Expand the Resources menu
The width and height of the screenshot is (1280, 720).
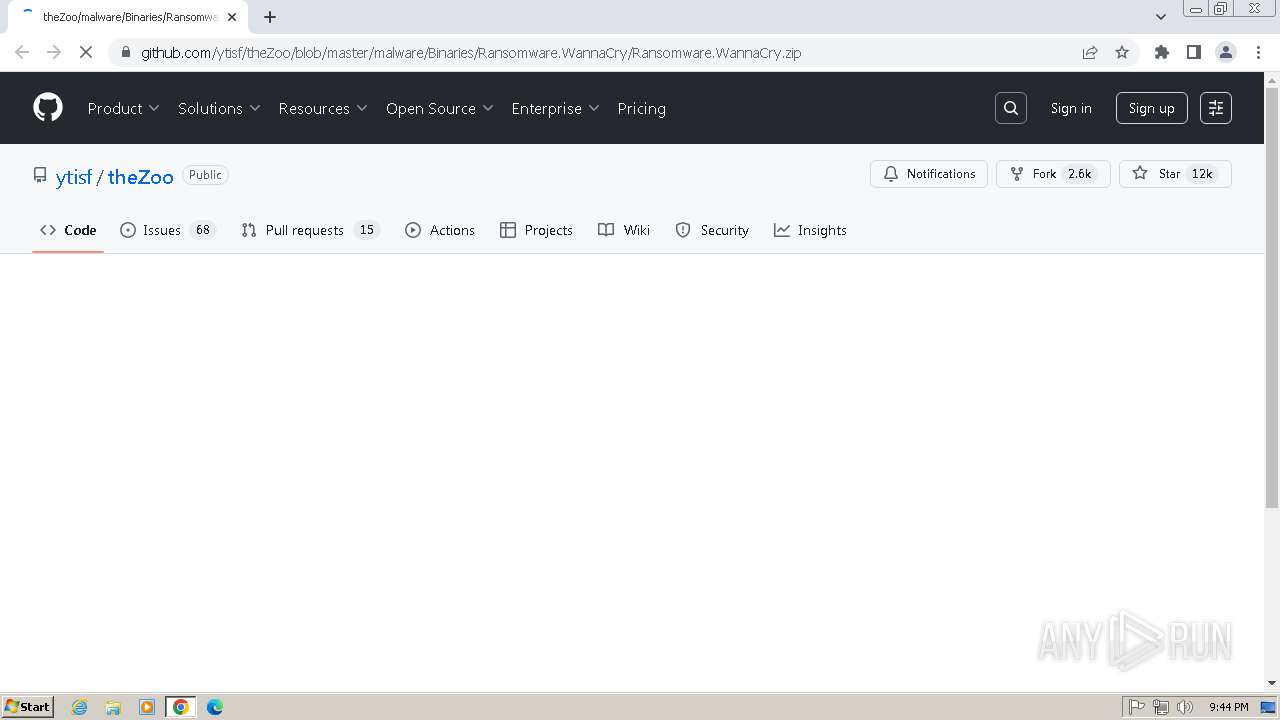pyautogui.click(x=323, y=108)
